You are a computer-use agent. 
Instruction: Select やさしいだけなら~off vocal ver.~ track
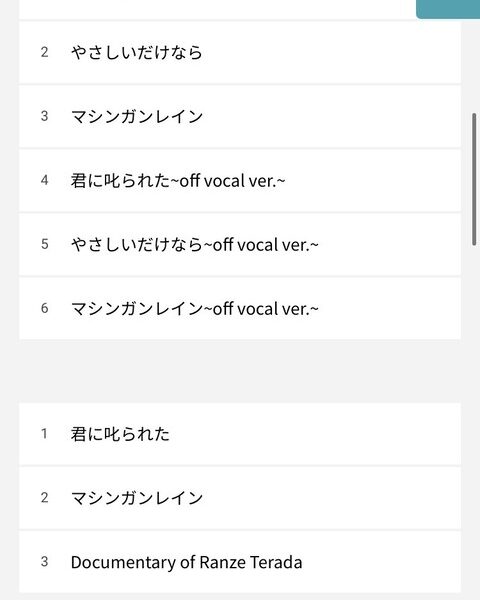click(240, 245)
